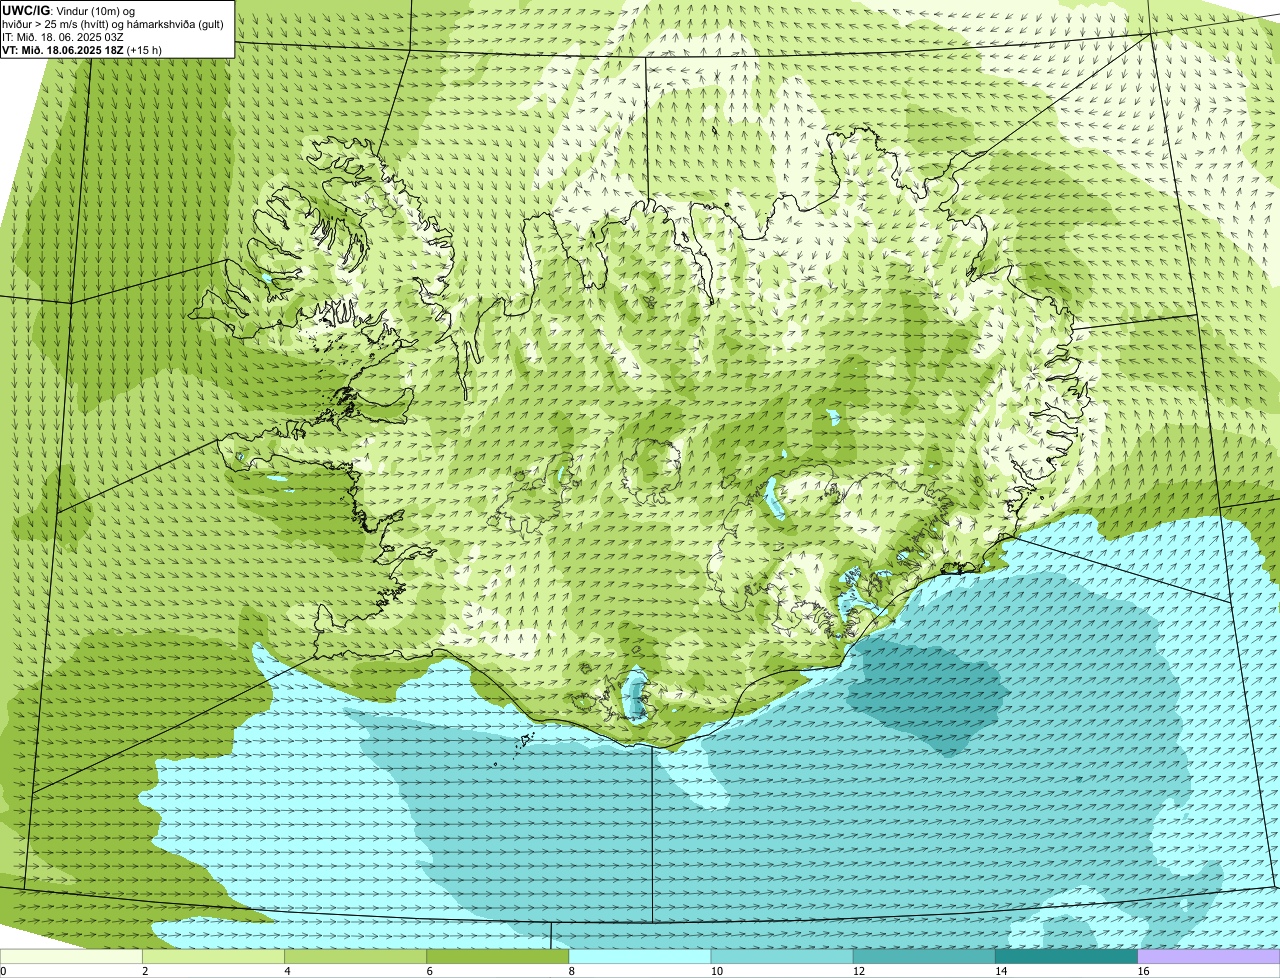
Task: Click the legend scale label "16"
Action: click(x=1142, y=971)
